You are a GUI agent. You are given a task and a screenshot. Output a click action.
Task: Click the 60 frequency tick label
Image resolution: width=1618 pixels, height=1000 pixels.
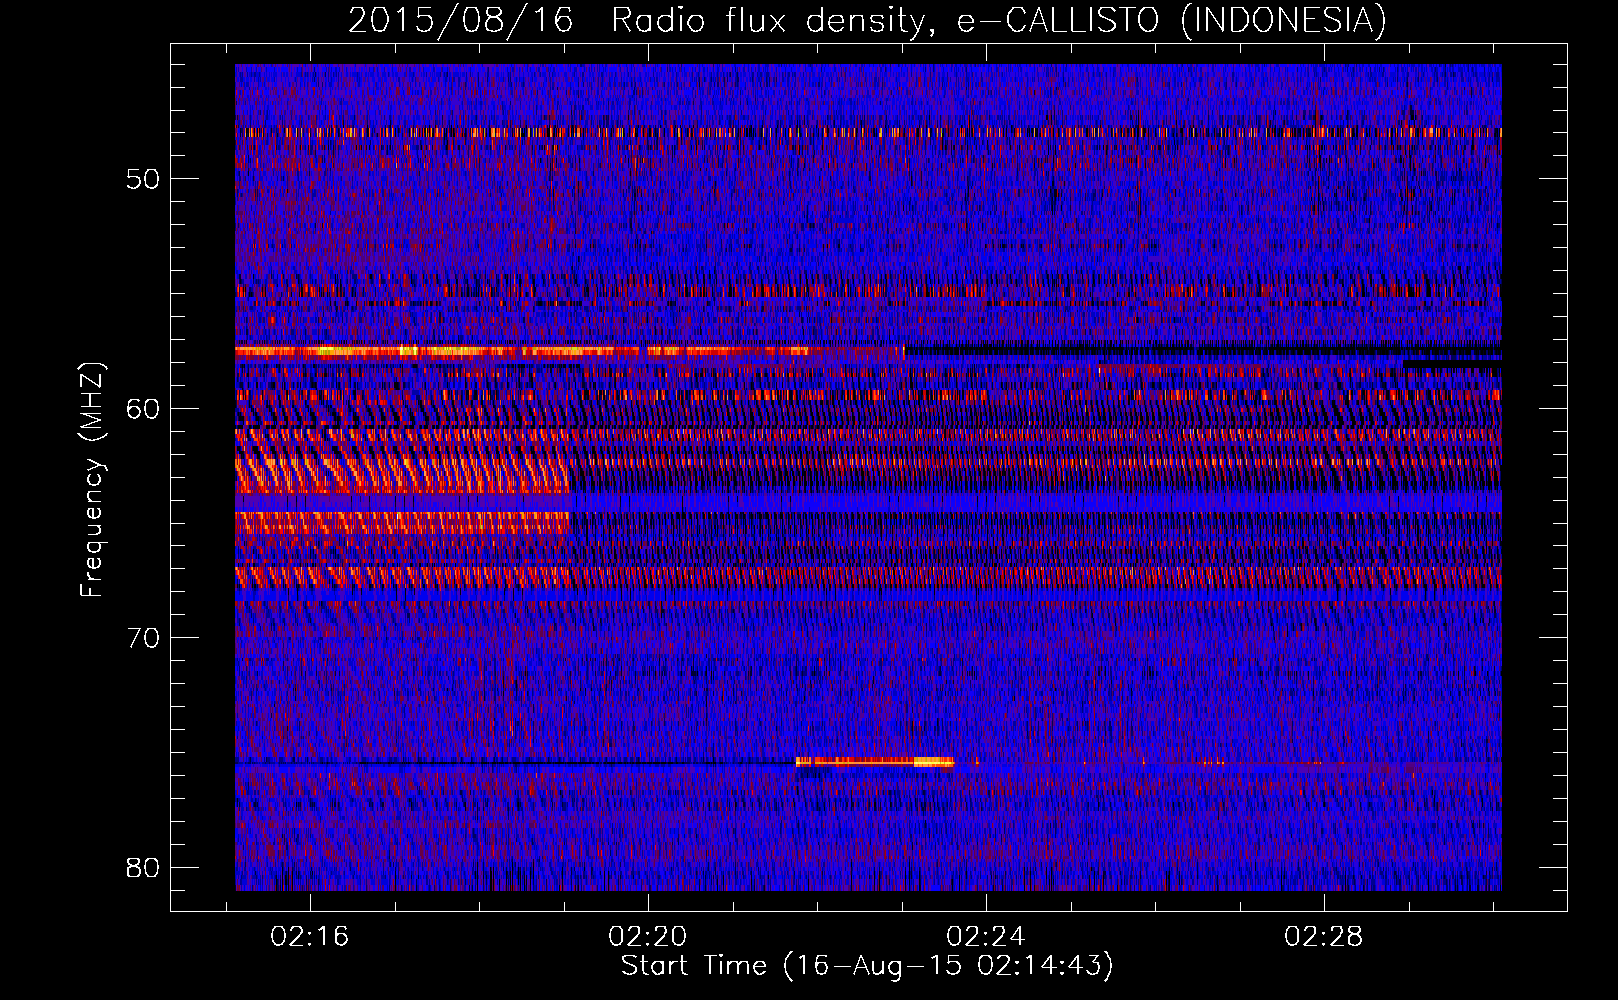point(143,408)
